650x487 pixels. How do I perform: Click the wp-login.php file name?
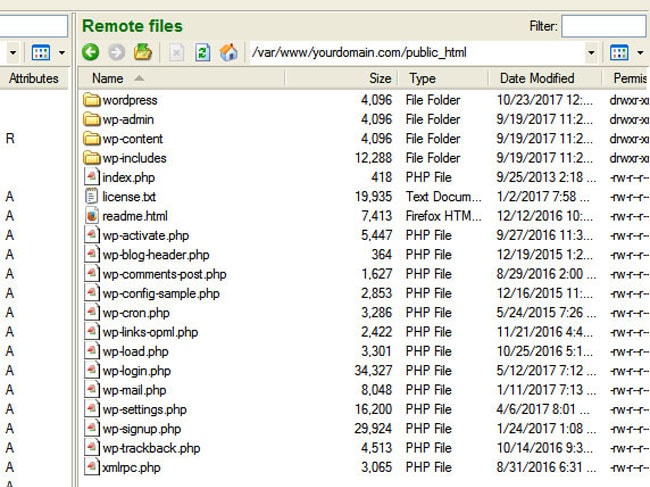tap(136, 371)
